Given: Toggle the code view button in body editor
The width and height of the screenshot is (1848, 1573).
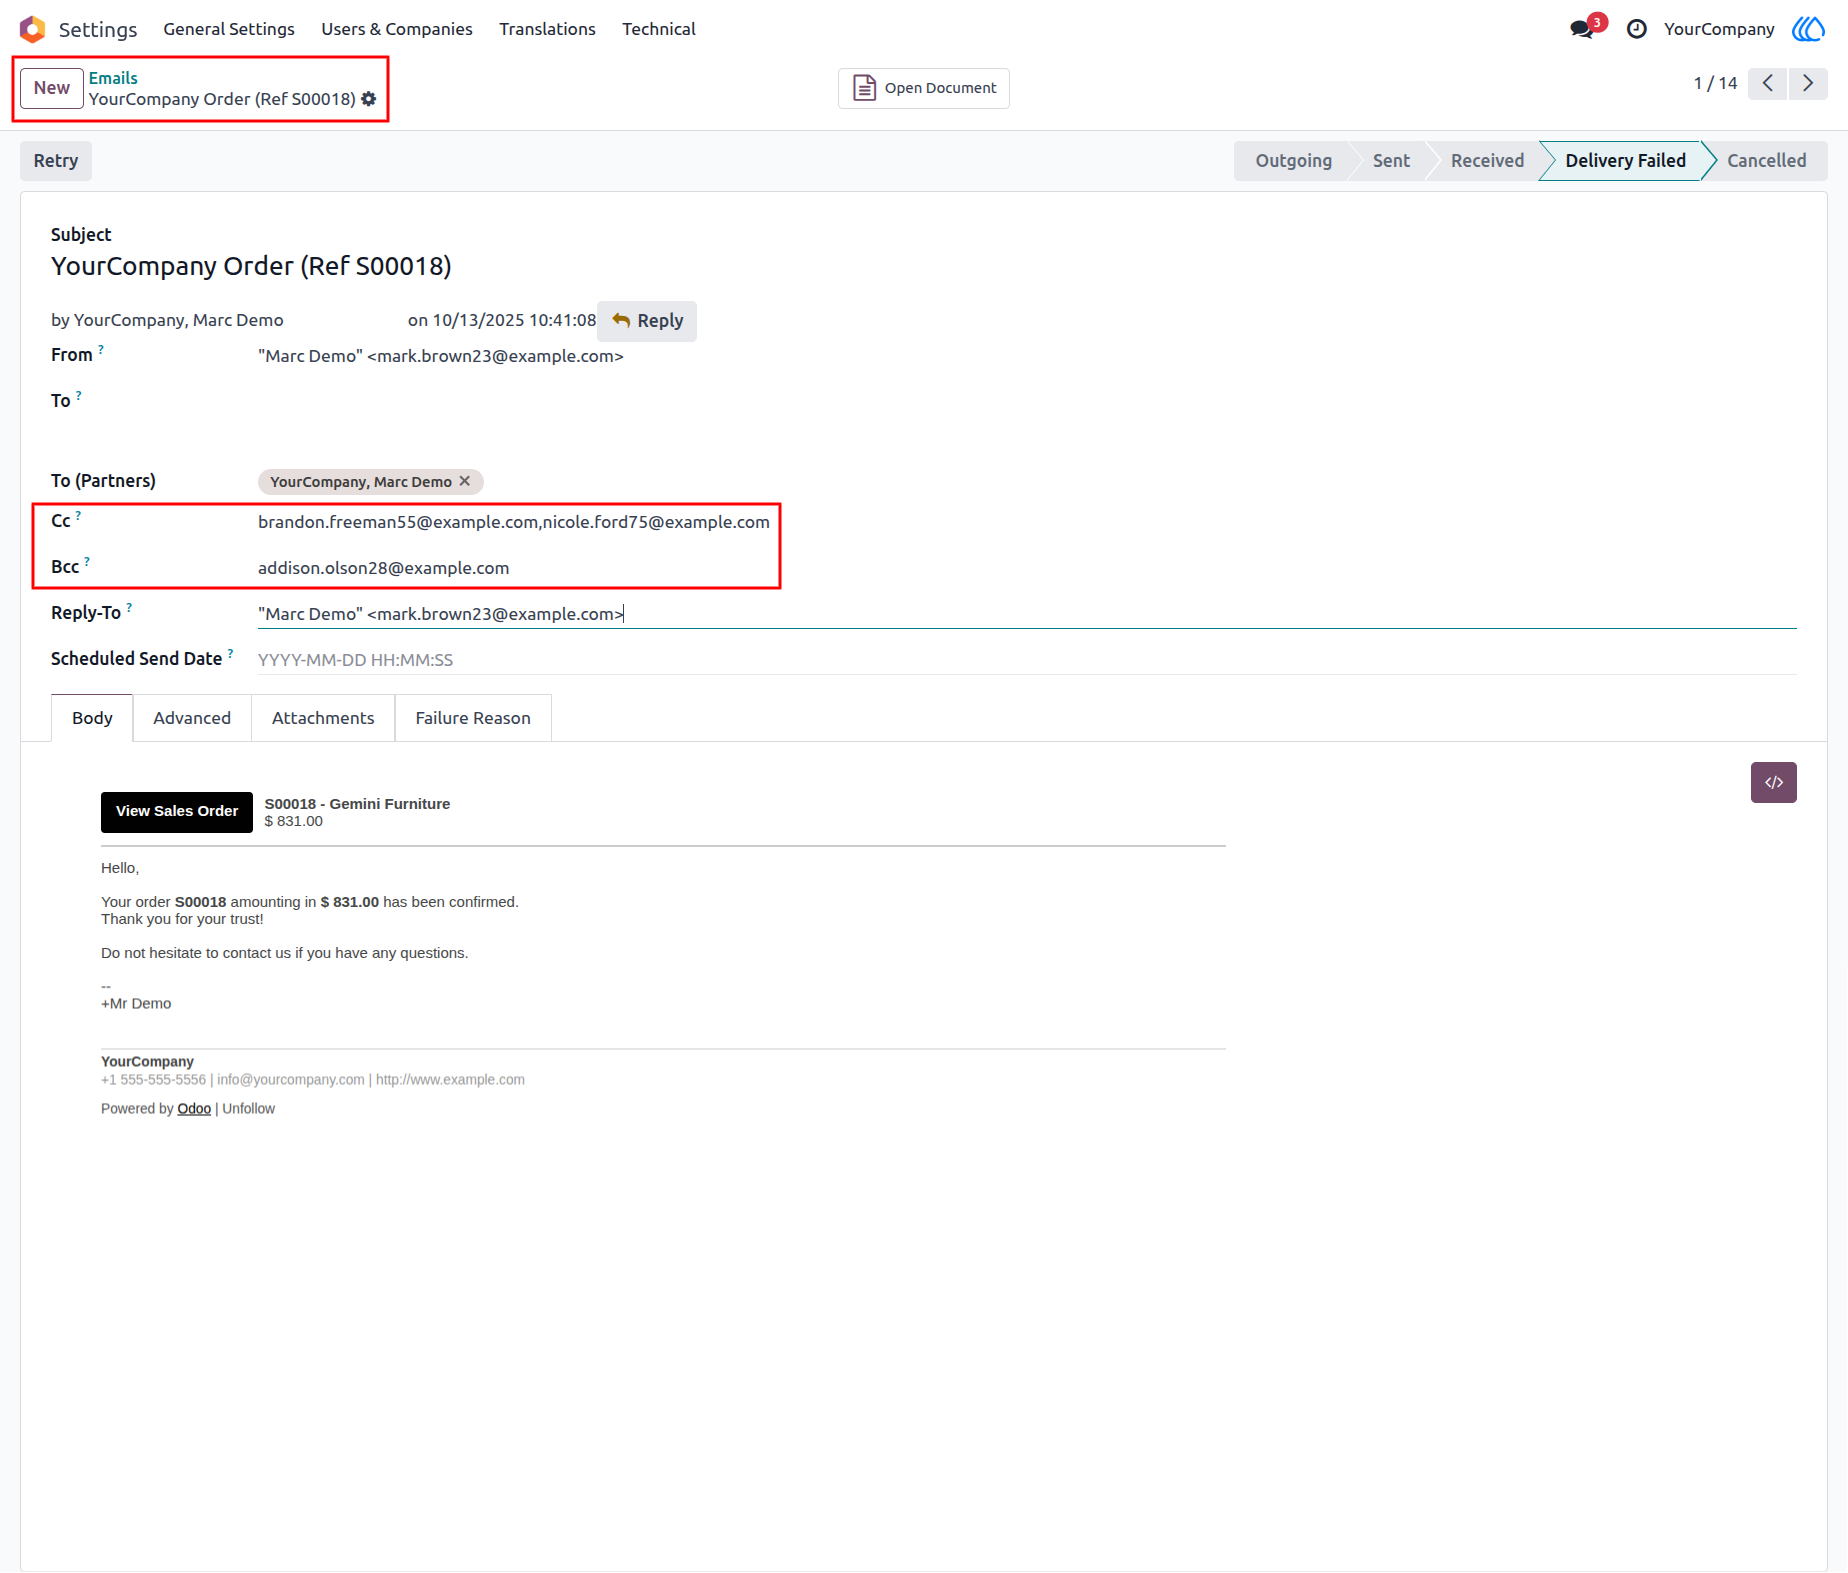Looking at the screenshot, I should point(1773,782).
